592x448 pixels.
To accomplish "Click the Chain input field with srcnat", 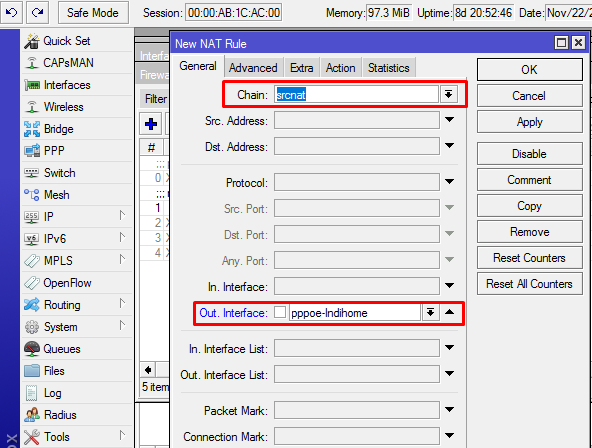I will click(356, 94).
